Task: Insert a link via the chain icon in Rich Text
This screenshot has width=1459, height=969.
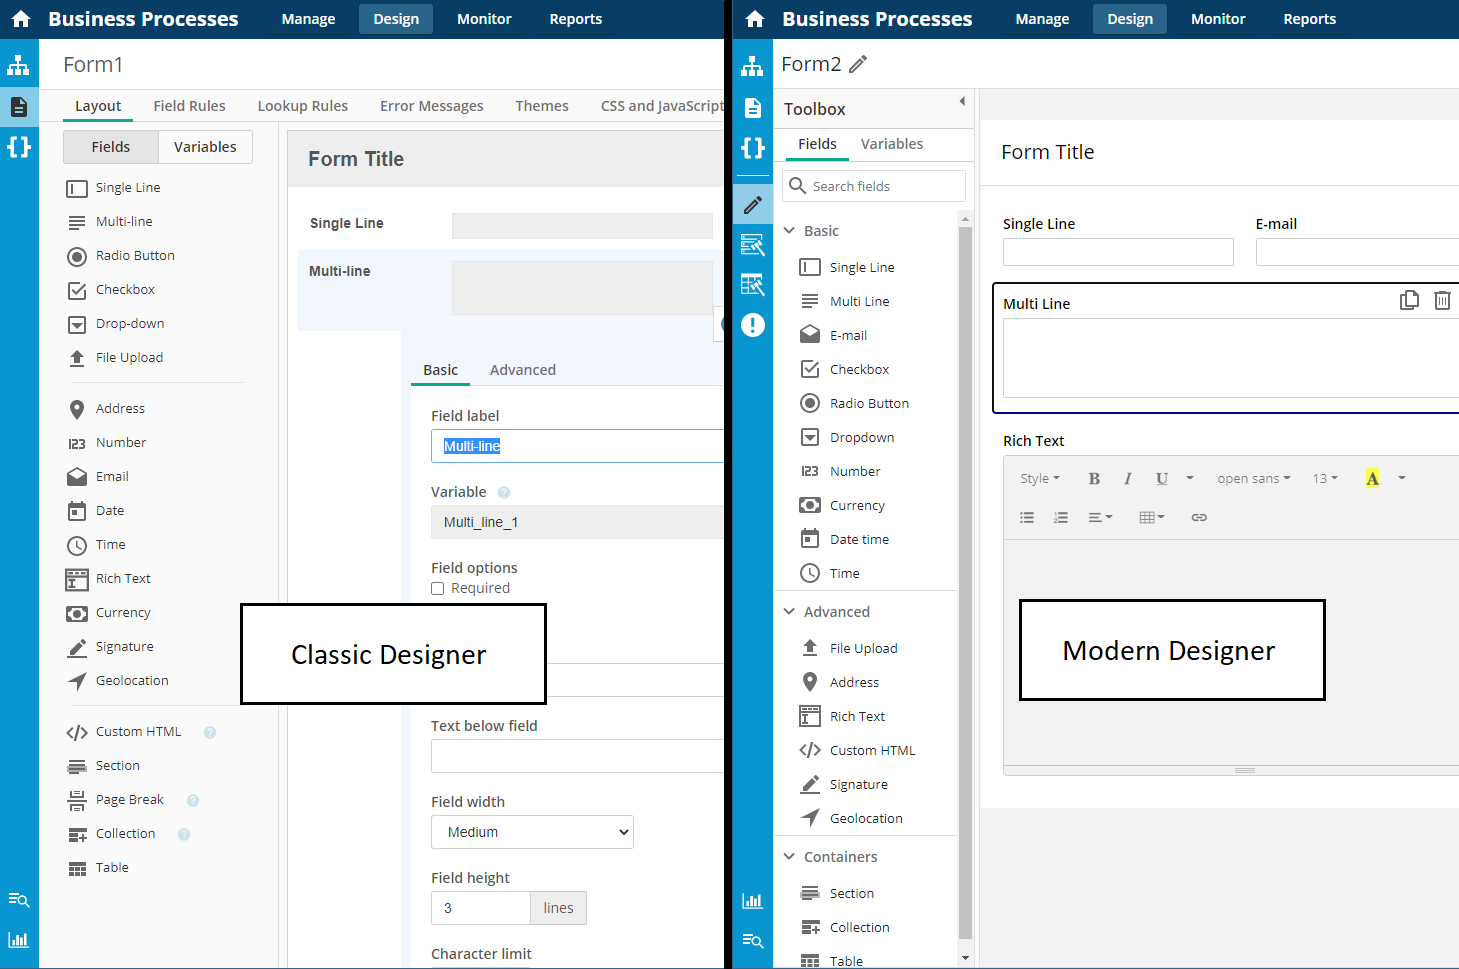Action: pyautogui.click(x=1199, y=517)
